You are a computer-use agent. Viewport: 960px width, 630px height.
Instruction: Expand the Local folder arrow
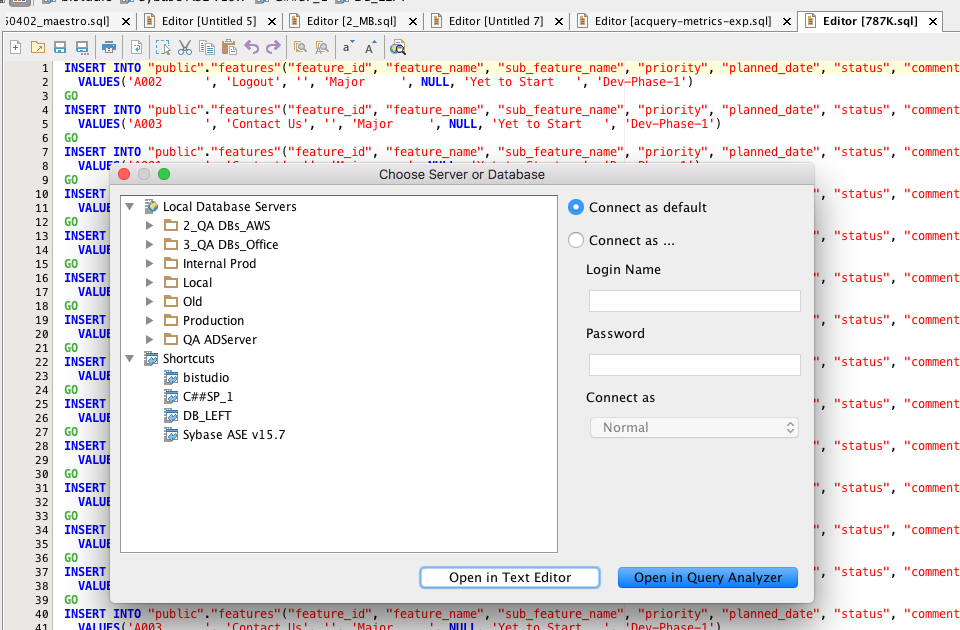pos(149,282)
